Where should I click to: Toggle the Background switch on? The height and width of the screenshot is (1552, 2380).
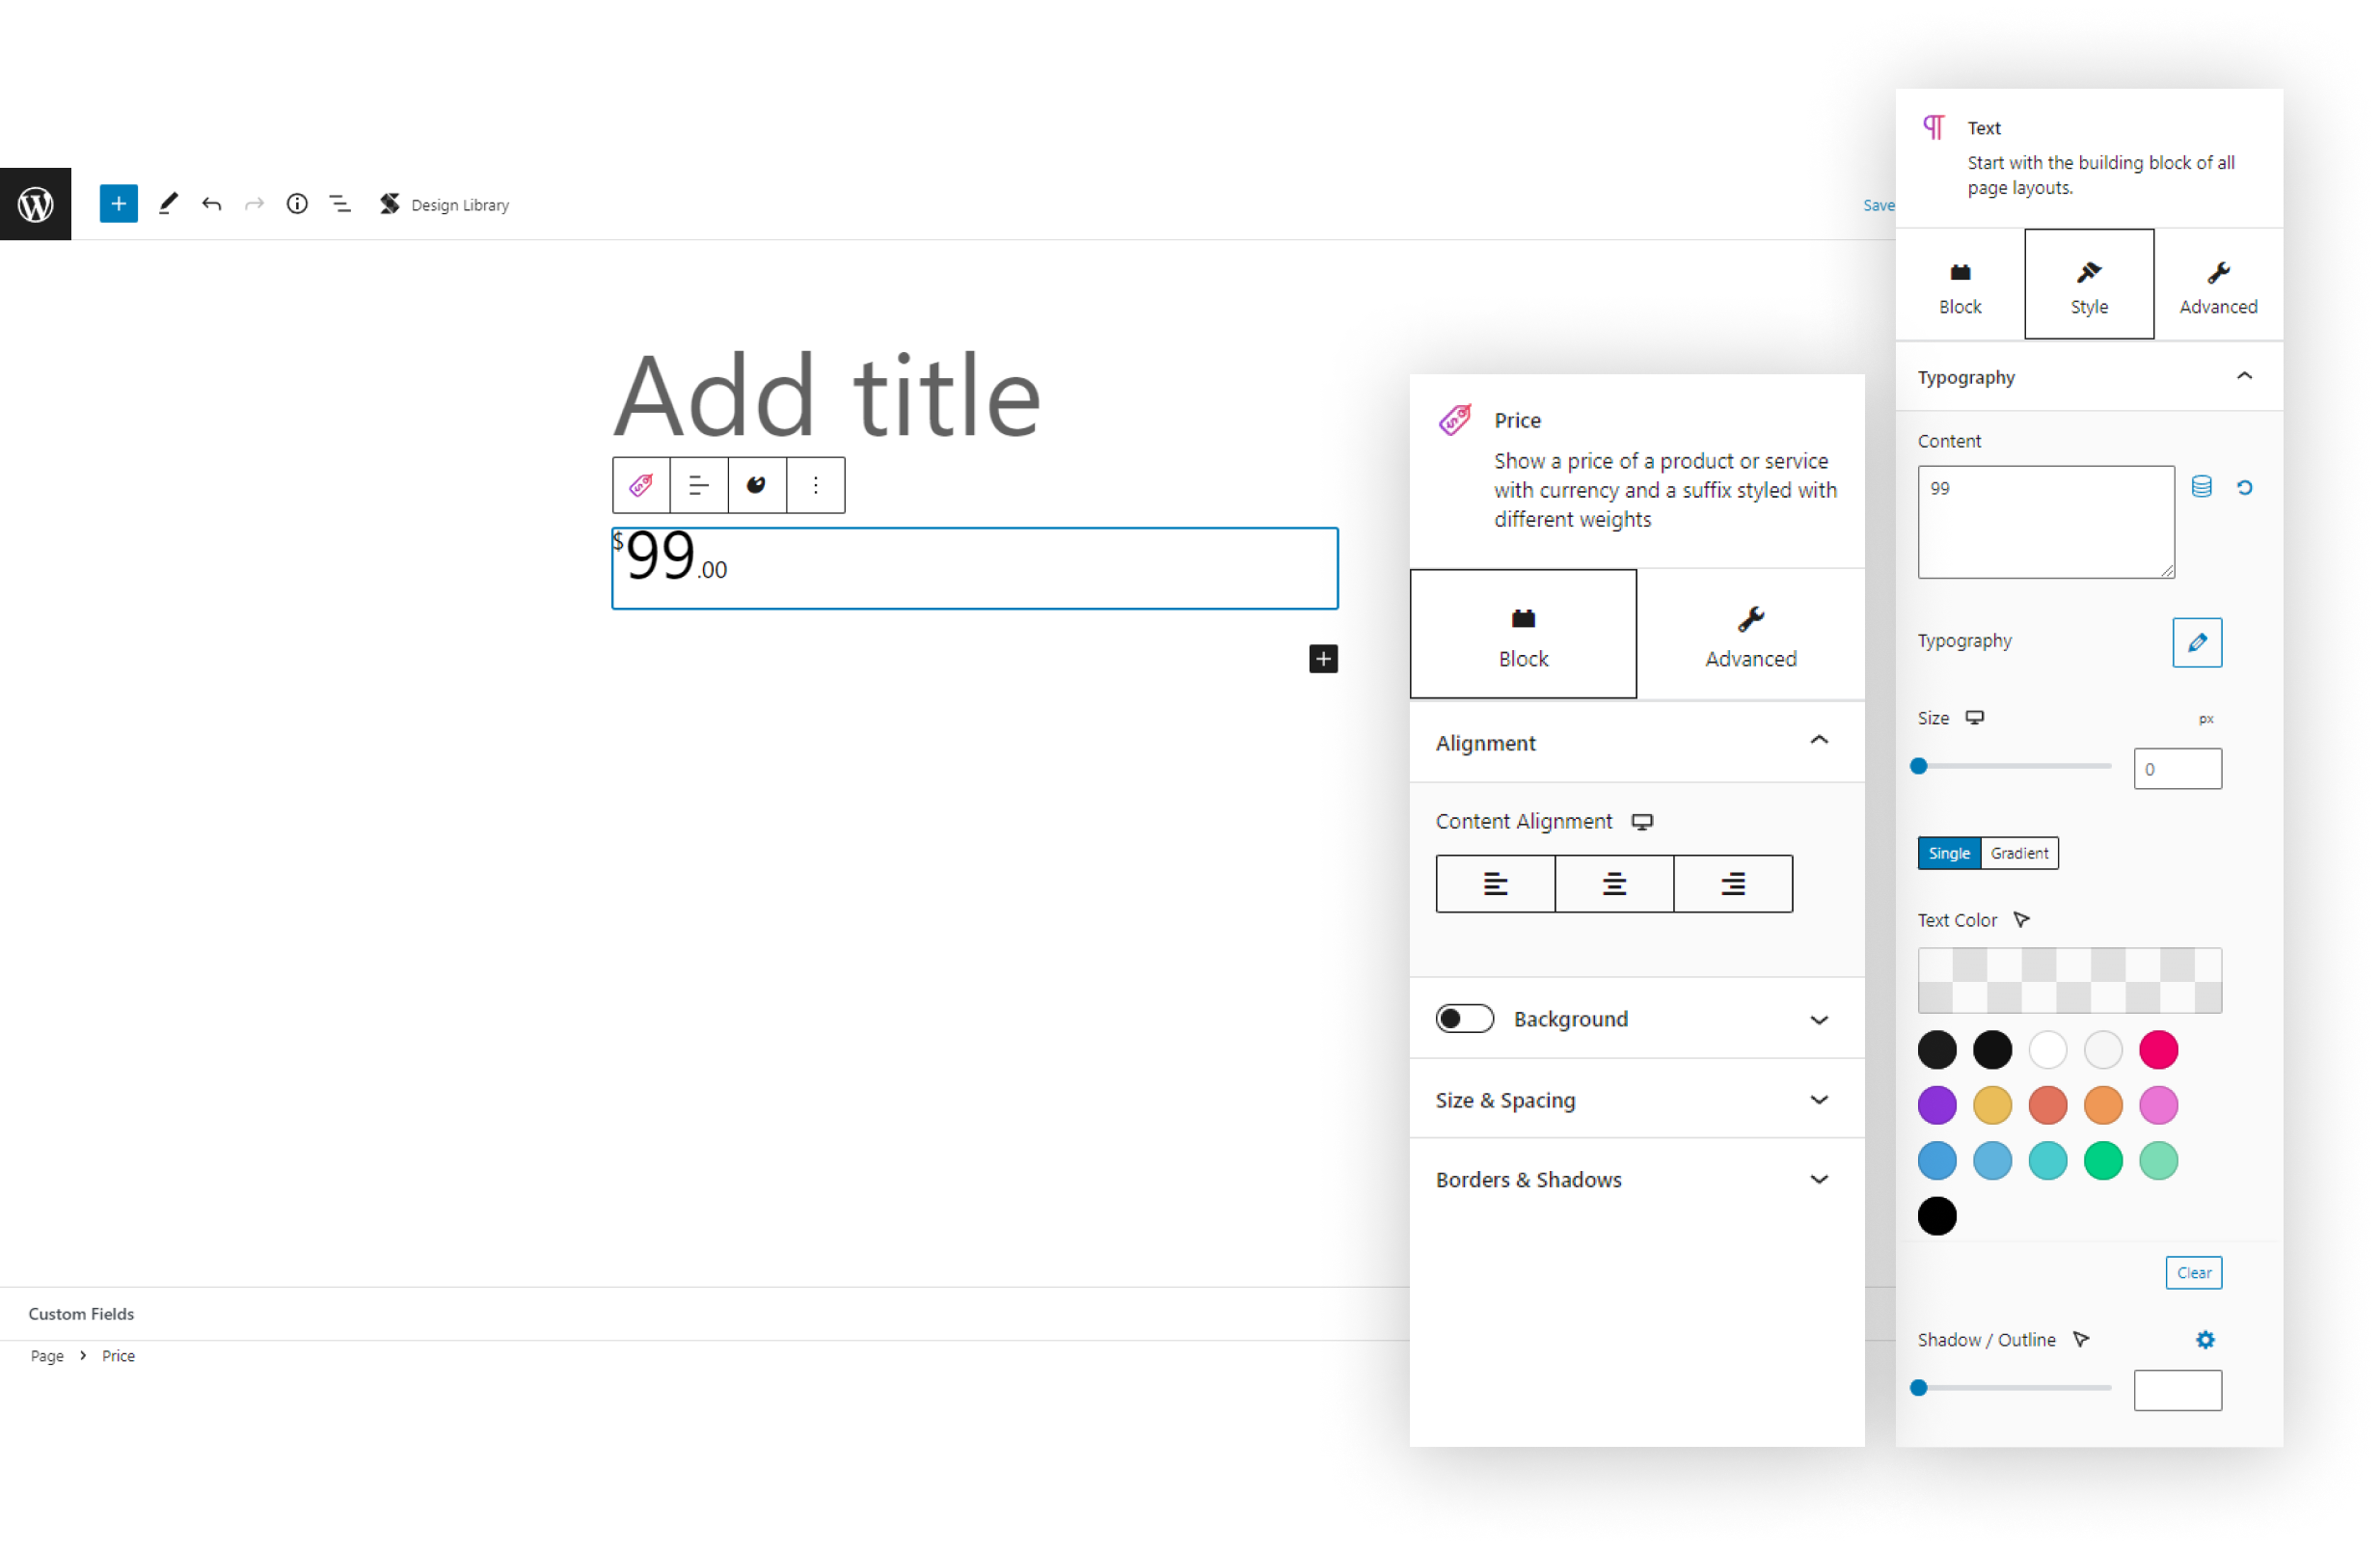tap(1464, 1018)
